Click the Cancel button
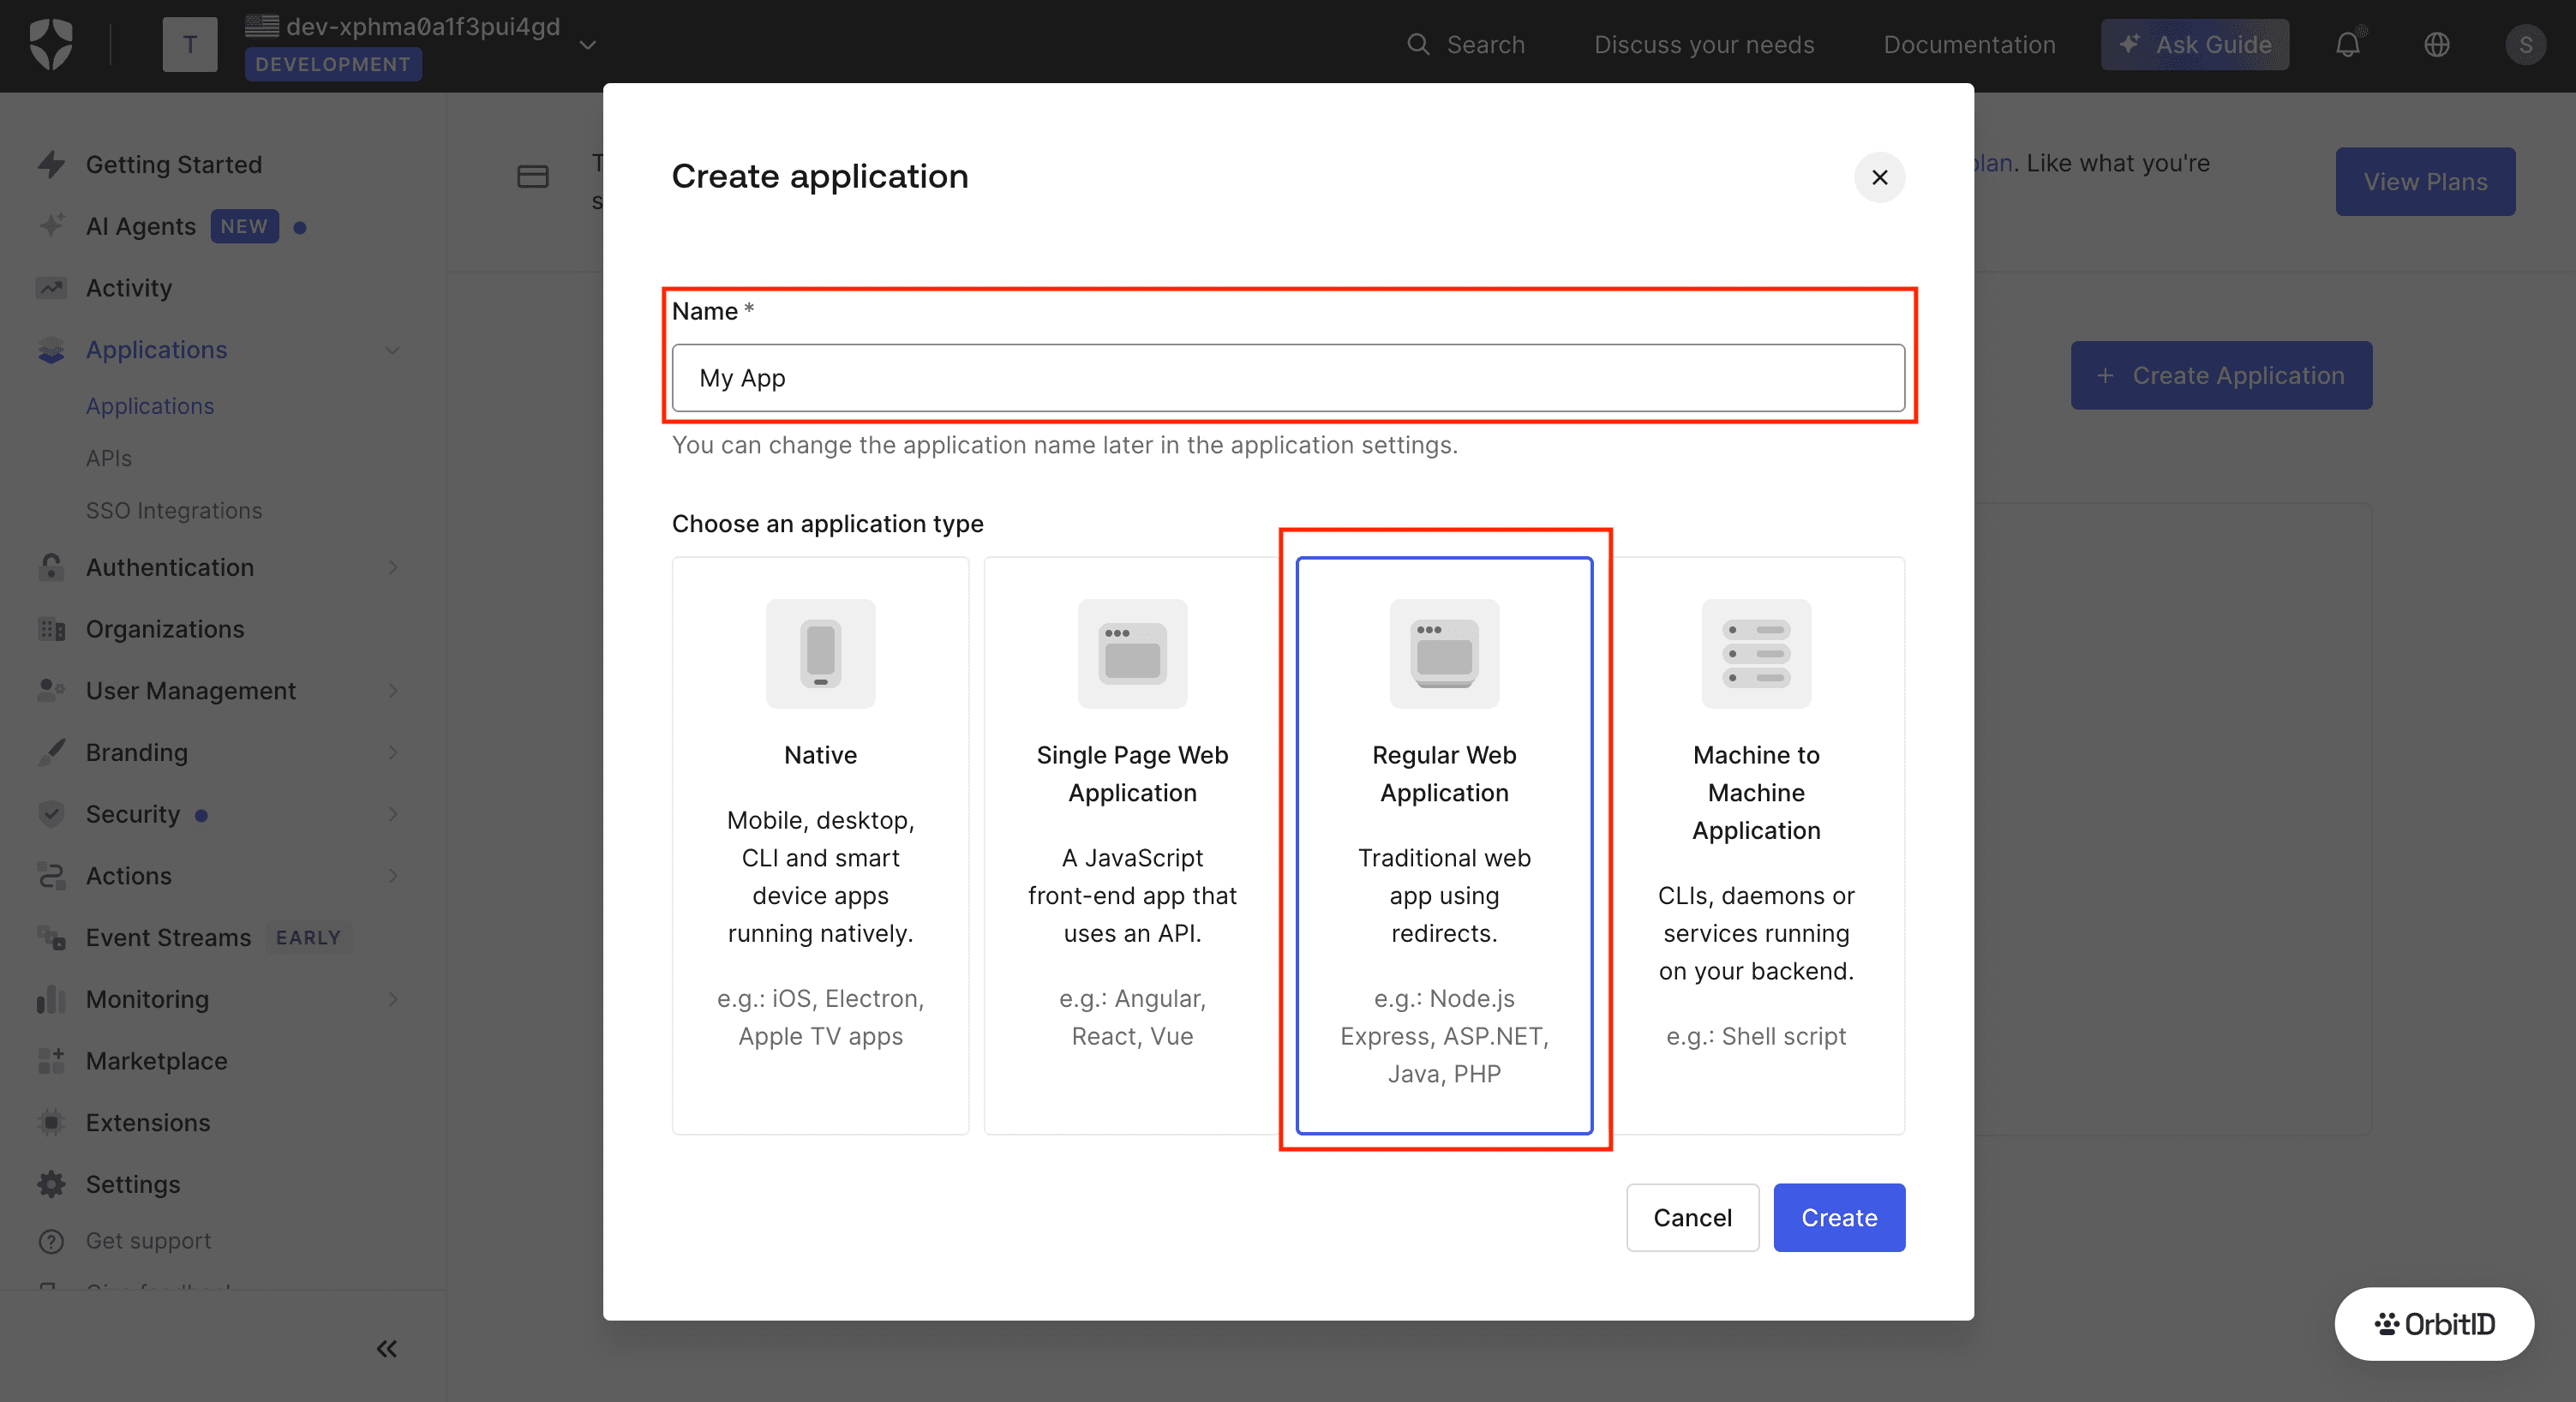This screenshot has height=1402, width=2576. pyautogui.click(x=1692, y=1217)
